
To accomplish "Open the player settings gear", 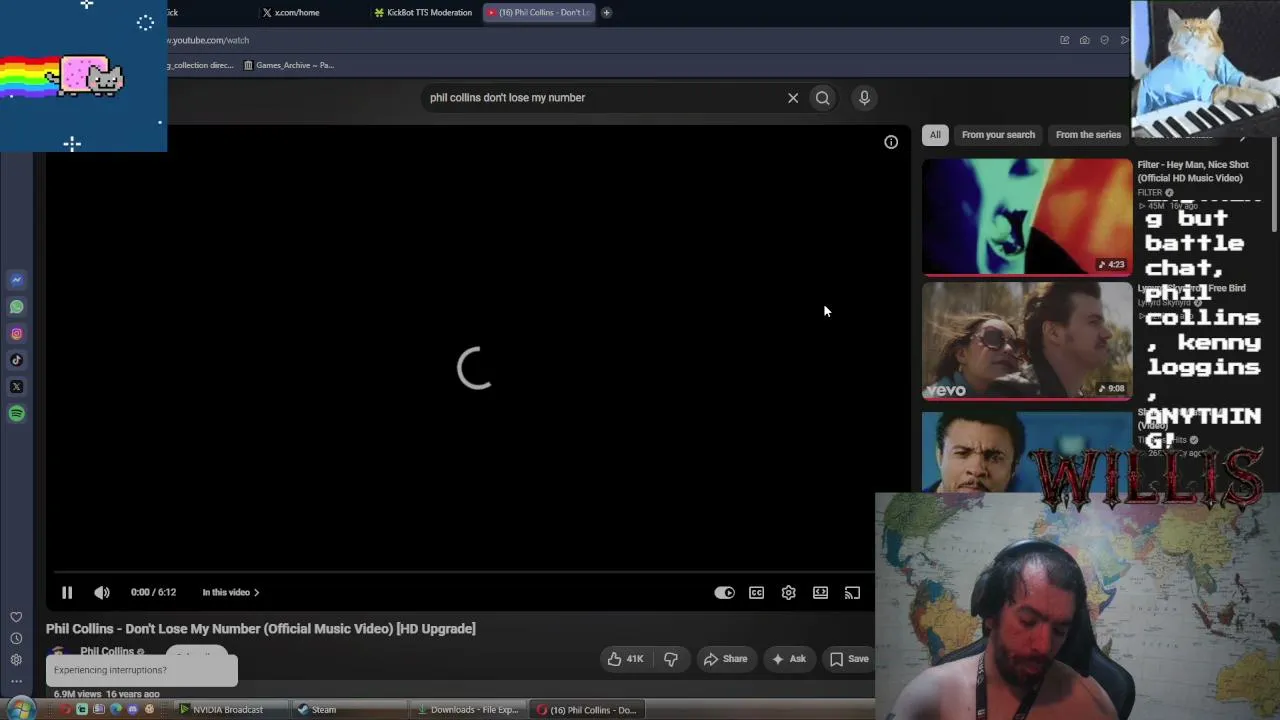I will [x=789, y=593].
